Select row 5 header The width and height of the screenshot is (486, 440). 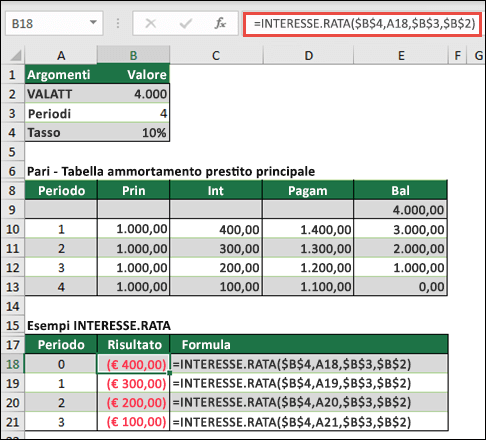pyautogui.click(x=12, y=152)
